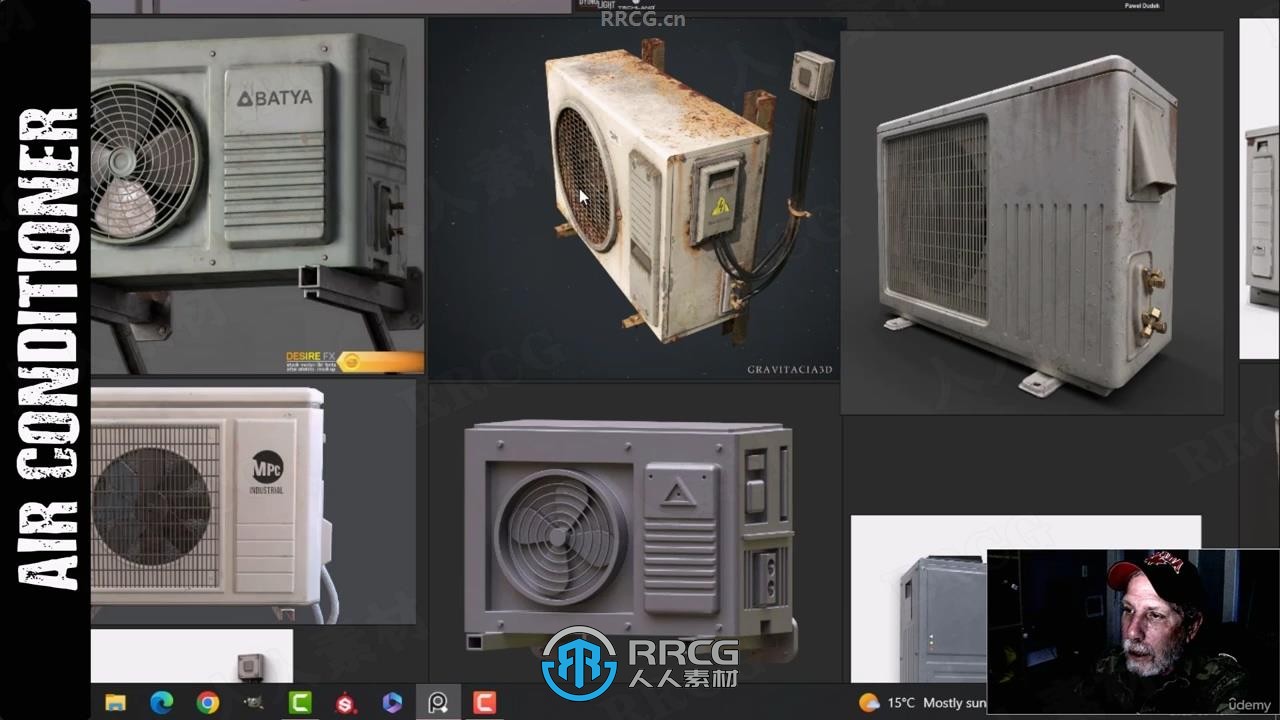Click the "GRAVITACIA3D" credit text
The height and width of the screenshot is (720, 1280).
click(x=790, y=369)
